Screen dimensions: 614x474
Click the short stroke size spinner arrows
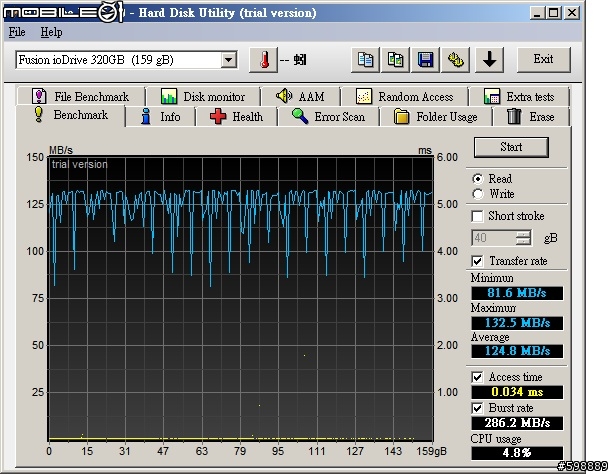point(523,238)
